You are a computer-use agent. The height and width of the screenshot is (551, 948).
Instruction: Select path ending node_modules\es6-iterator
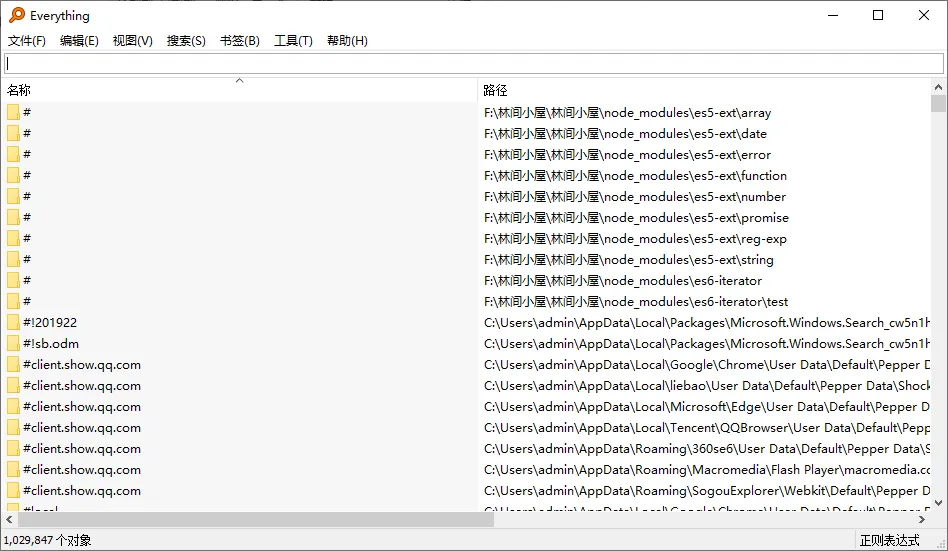click(623, 281)
